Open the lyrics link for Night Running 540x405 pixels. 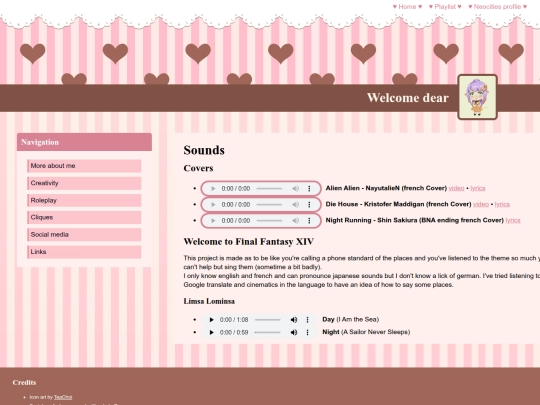coord(513,220)
